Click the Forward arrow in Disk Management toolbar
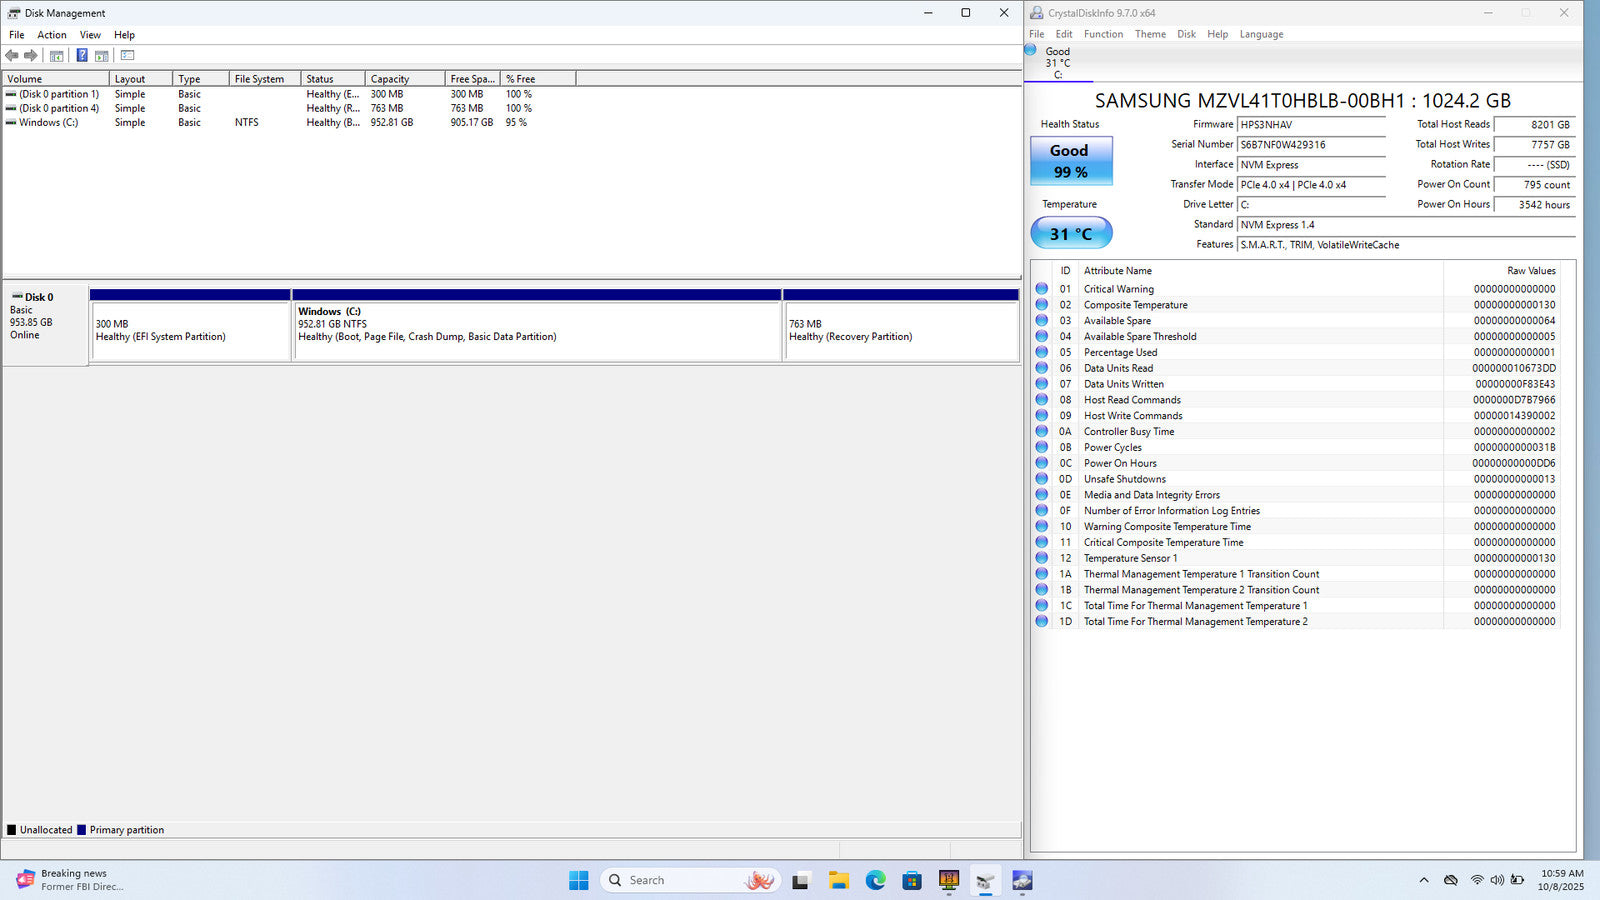 [x=31, y=56]
